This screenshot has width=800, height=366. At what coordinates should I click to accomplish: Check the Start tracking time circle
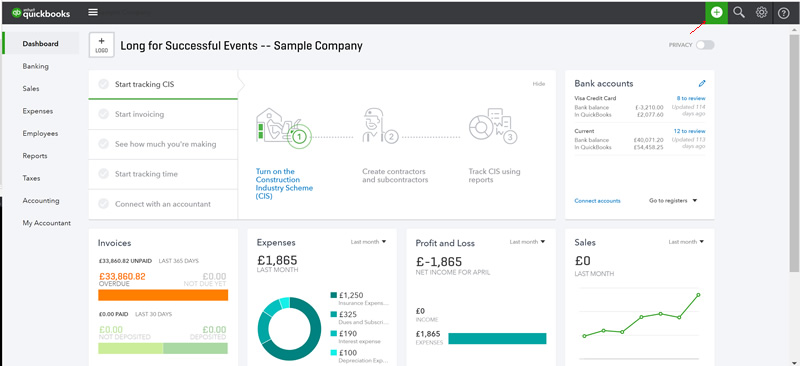[x=104, y=174]
